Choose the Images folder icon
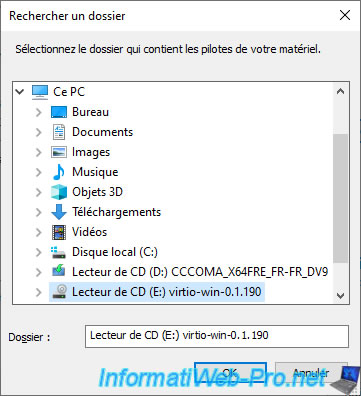Screen dimensions: 361x396 point(59,152)
